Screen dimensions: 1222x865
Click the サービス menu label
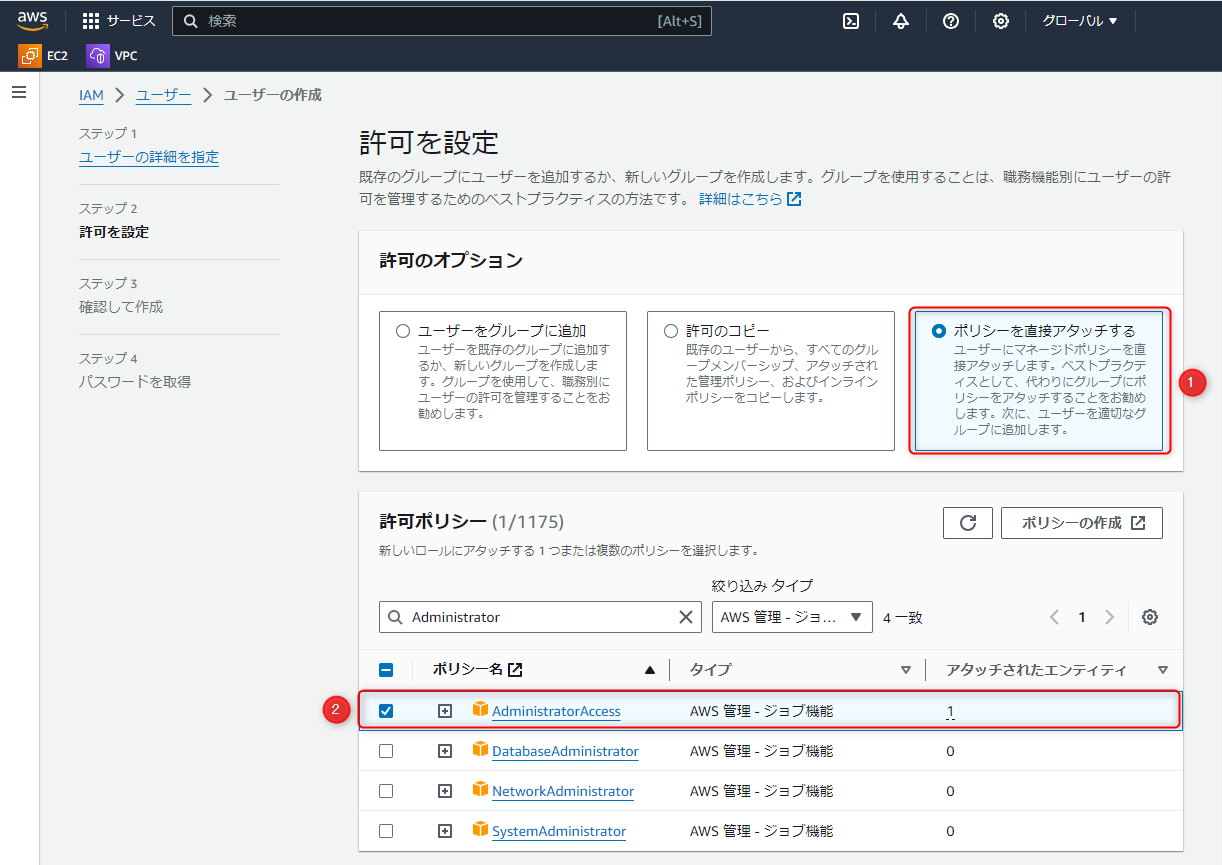[x=131, y=21]
